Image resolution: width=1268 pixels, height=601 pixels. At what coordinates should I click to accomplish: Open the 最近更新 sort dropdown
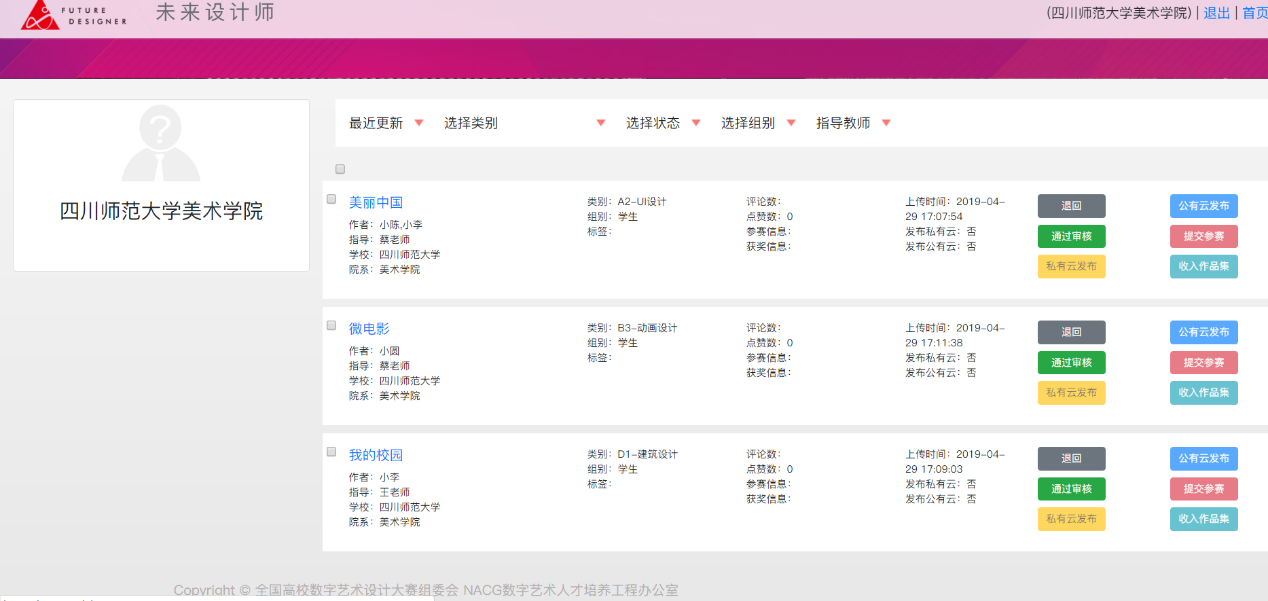386,123
